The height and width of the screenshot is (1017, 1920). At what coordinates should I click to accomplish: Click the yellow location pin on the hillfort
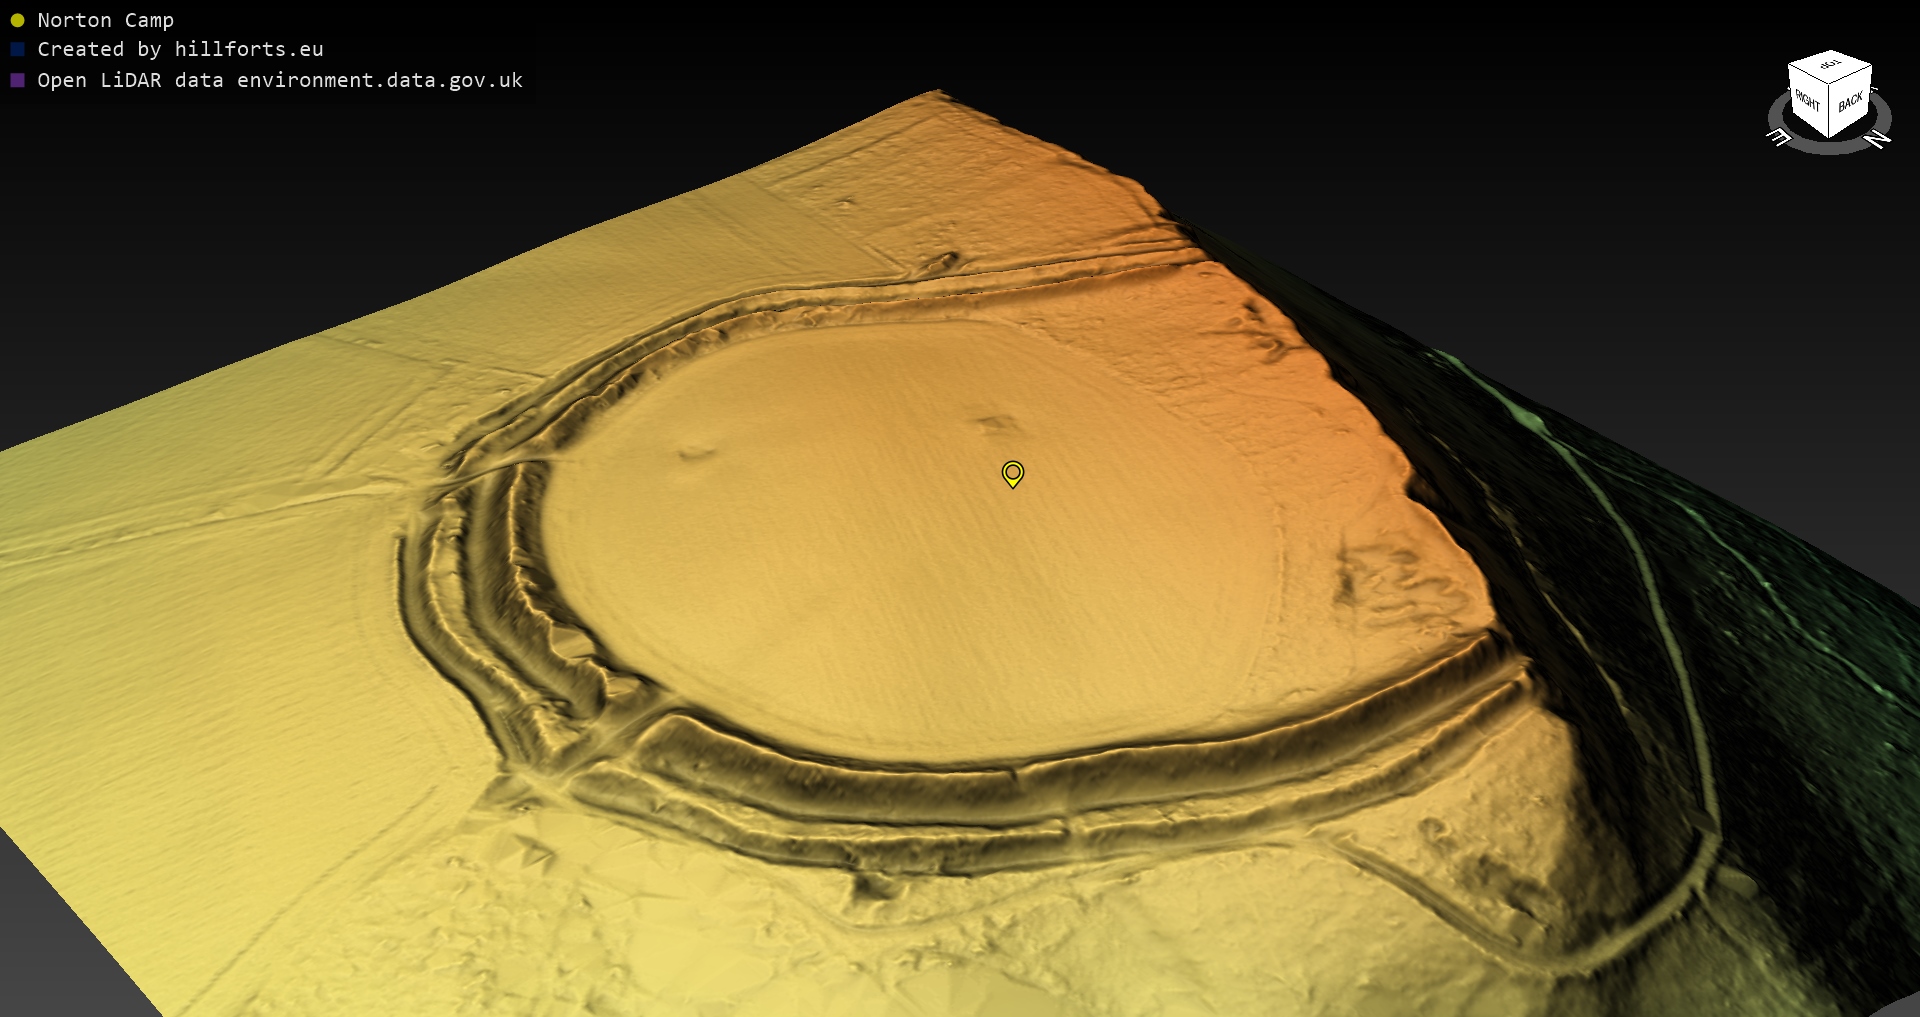(1012, 473)
